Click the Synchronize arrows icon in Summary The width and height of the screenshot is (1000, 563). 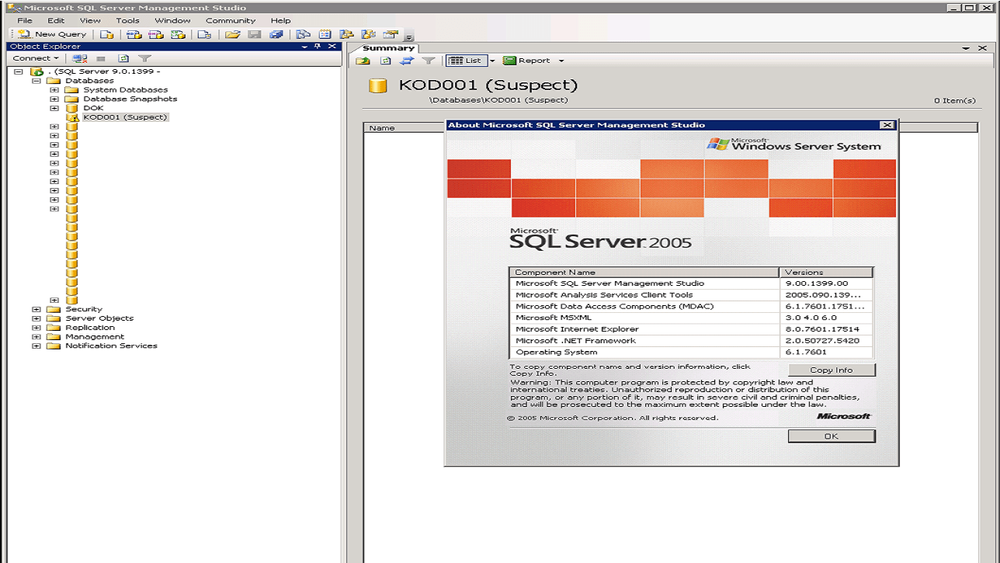click(407, 61)
